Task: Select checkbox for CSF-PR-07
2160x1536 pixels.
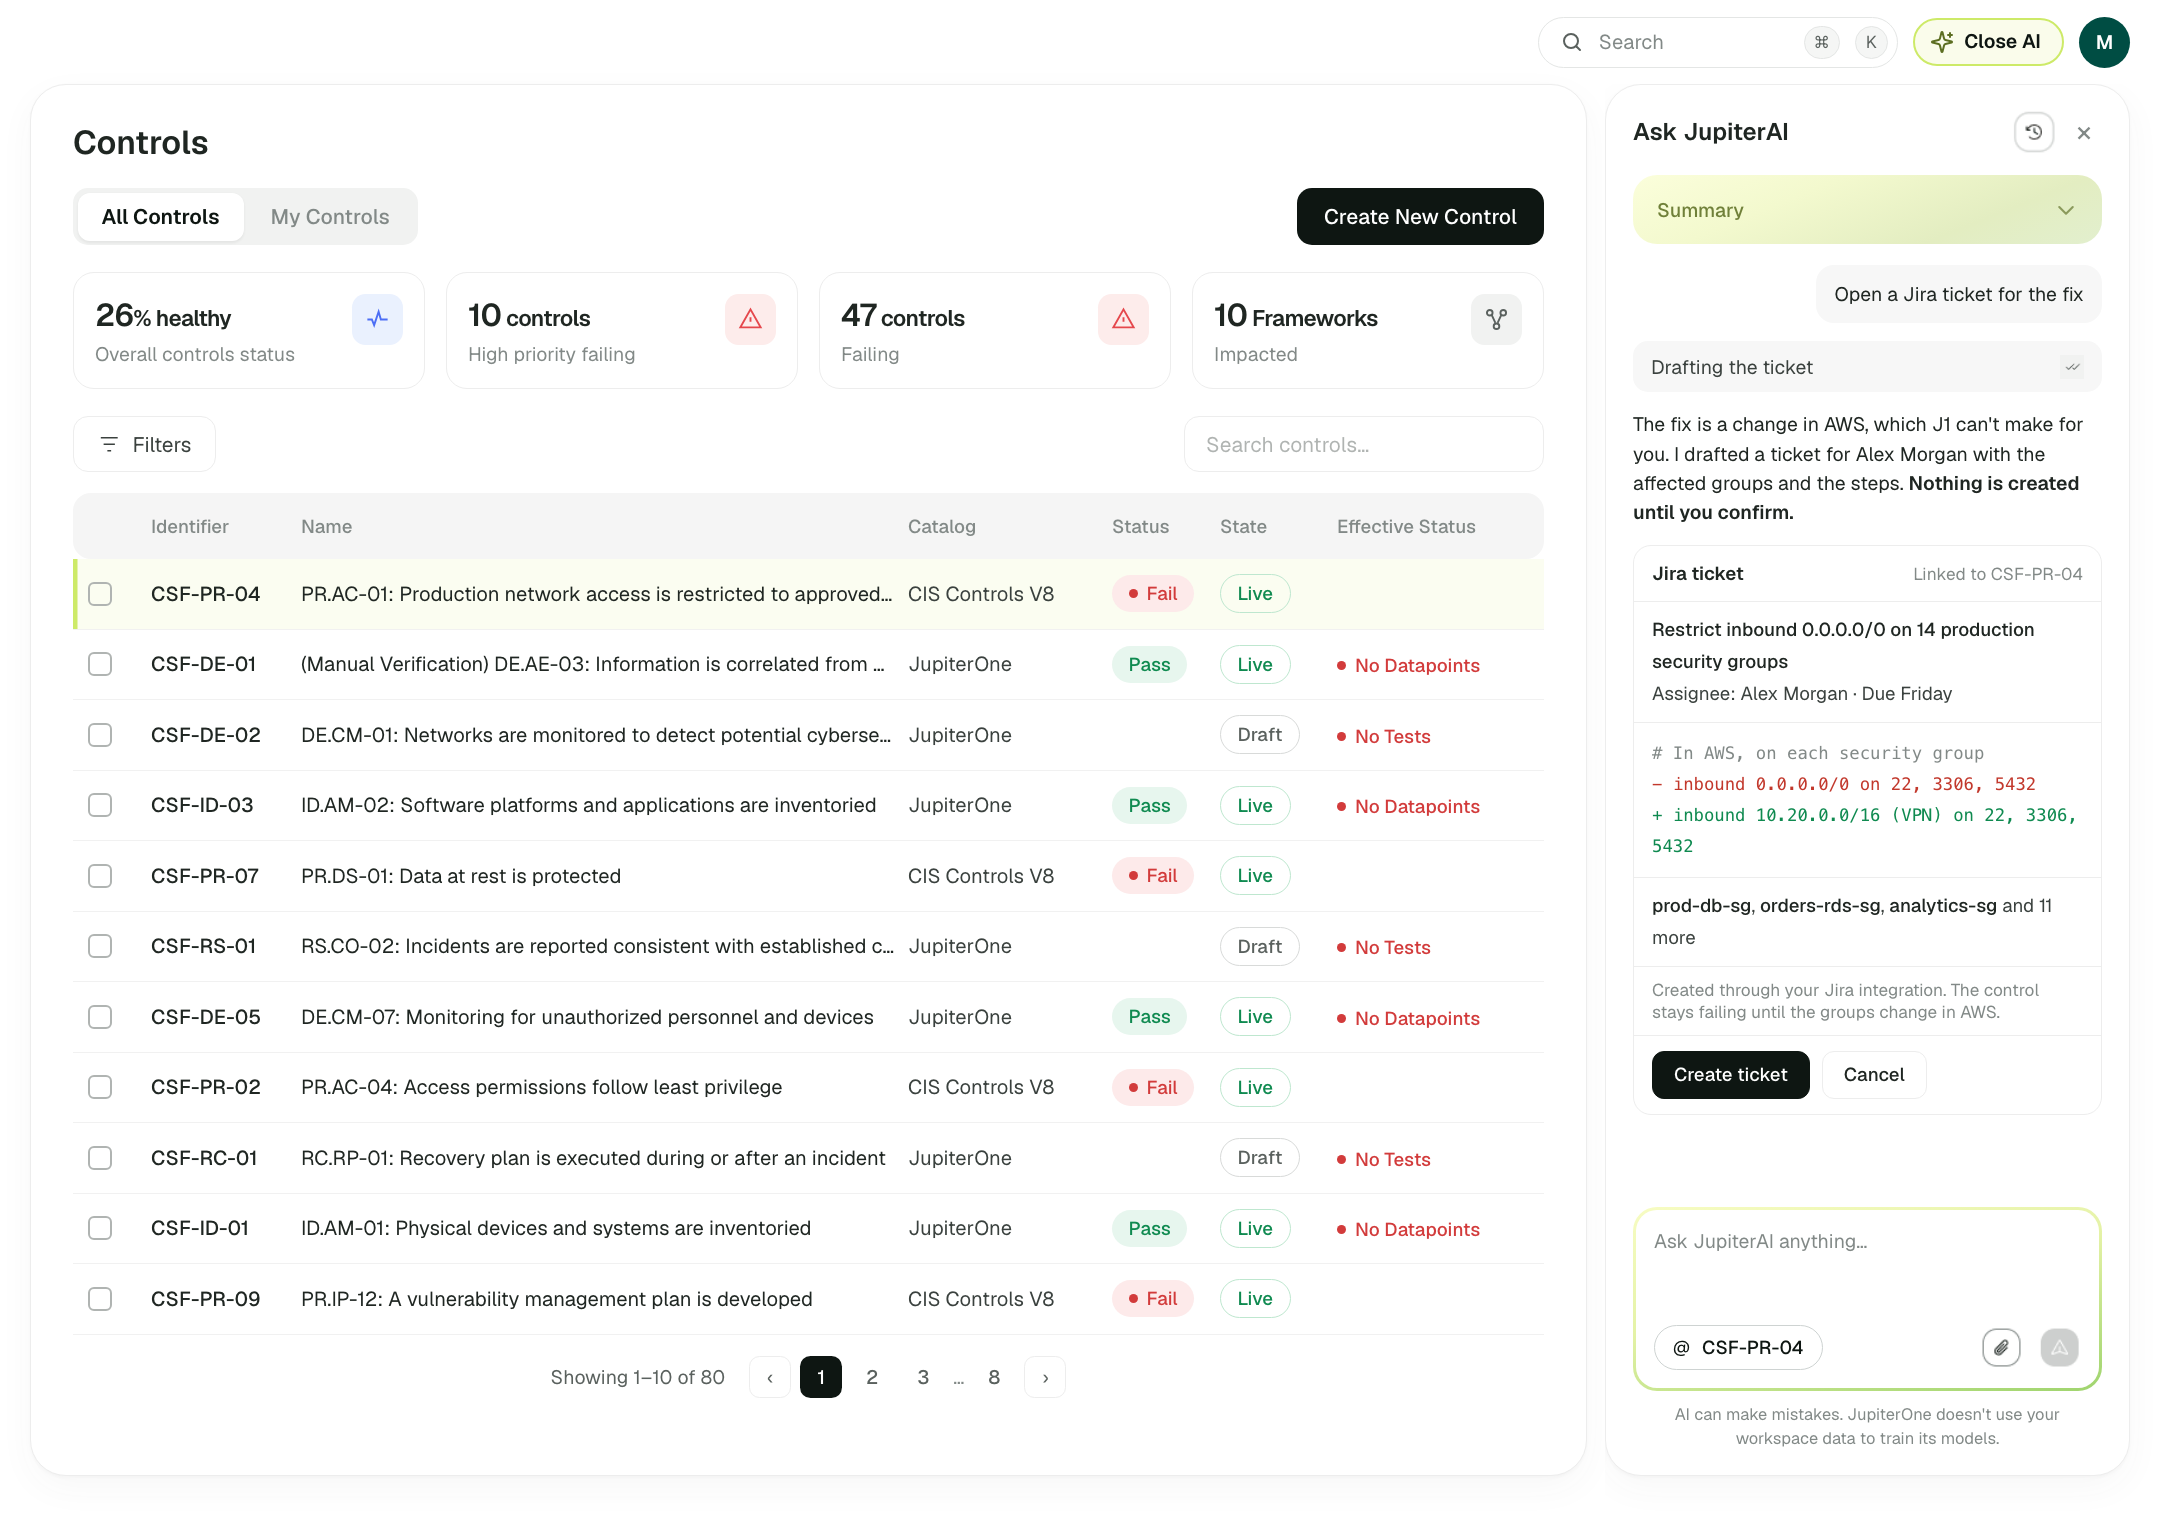Action: coord(100,876)
